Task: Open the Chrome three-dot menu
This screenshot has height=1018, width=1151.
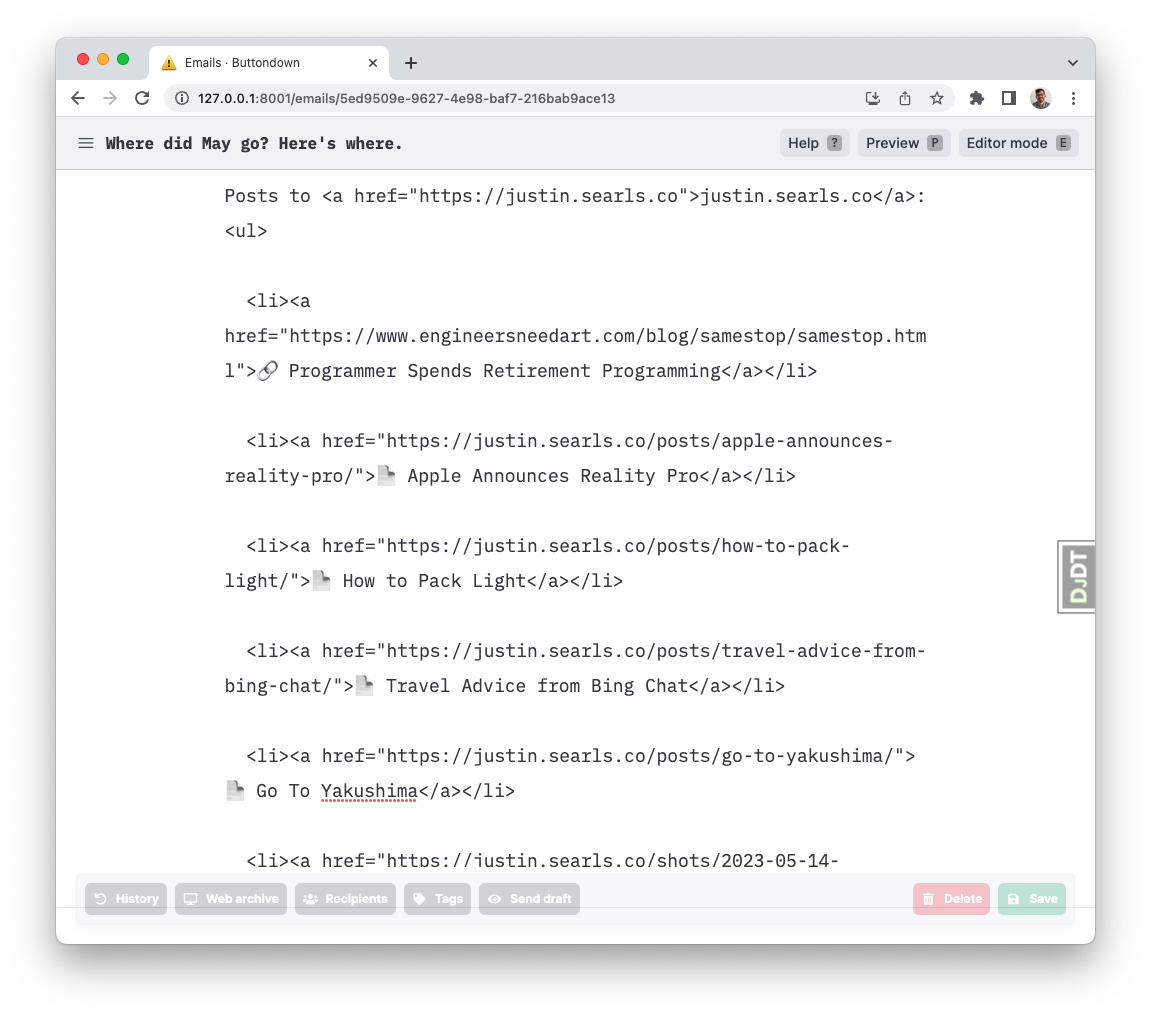Action: pos(1073,98)
